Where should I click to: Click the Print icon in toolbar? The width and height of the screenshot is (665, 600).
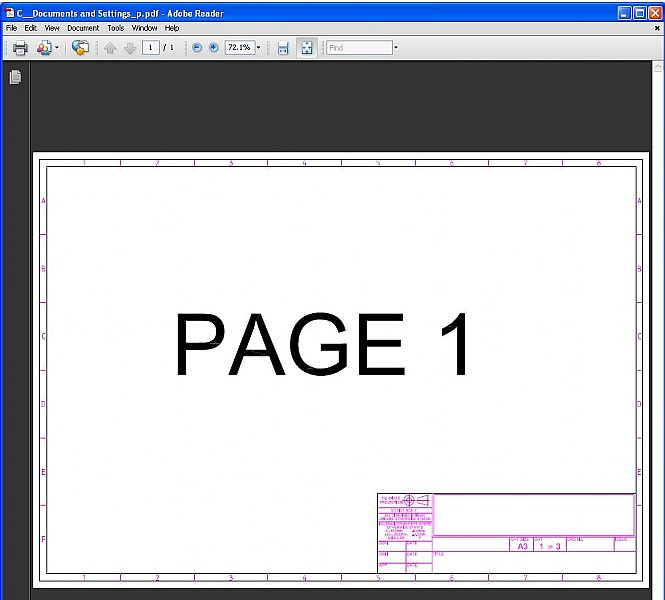click(20, 48)
